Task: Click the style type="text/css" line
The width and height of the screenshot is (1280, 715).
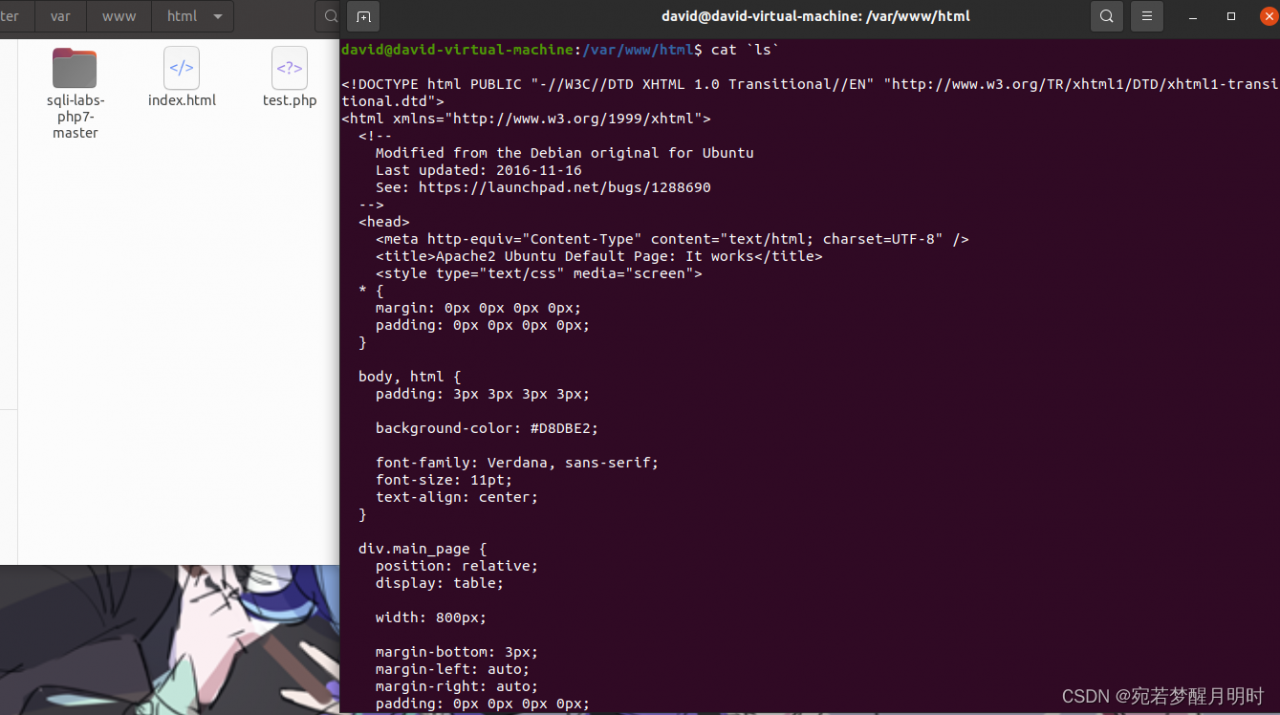Action: click(x=539, y=273)
